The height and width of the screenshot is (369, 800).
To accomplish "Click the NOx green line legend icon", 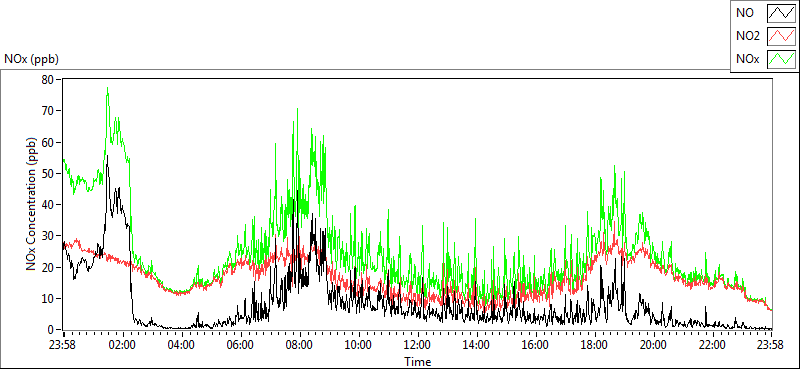I will 781,59.
